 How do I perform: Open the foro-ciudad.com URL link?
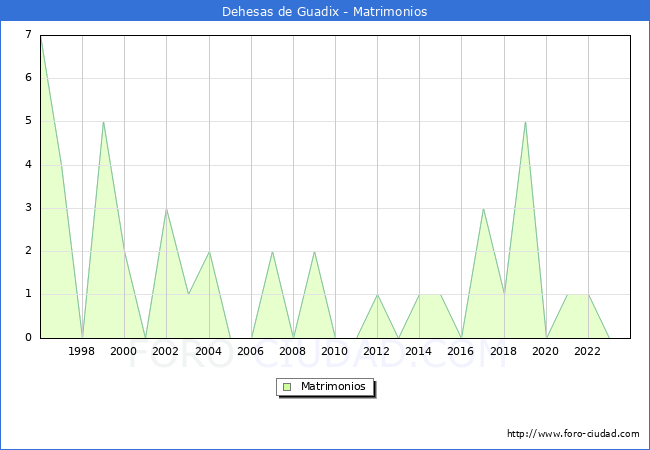(x=573, y=434)
